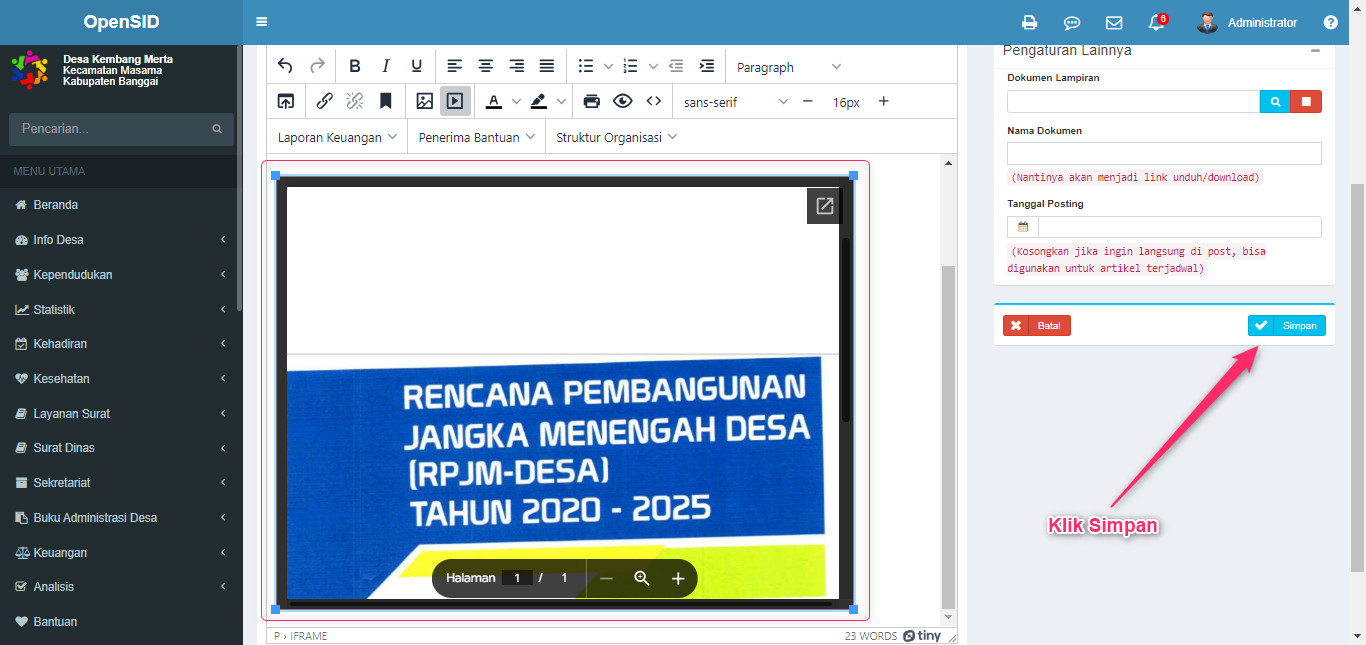Open text color picker arrow
Screen dimensions: 1366x645
[516, 101]
